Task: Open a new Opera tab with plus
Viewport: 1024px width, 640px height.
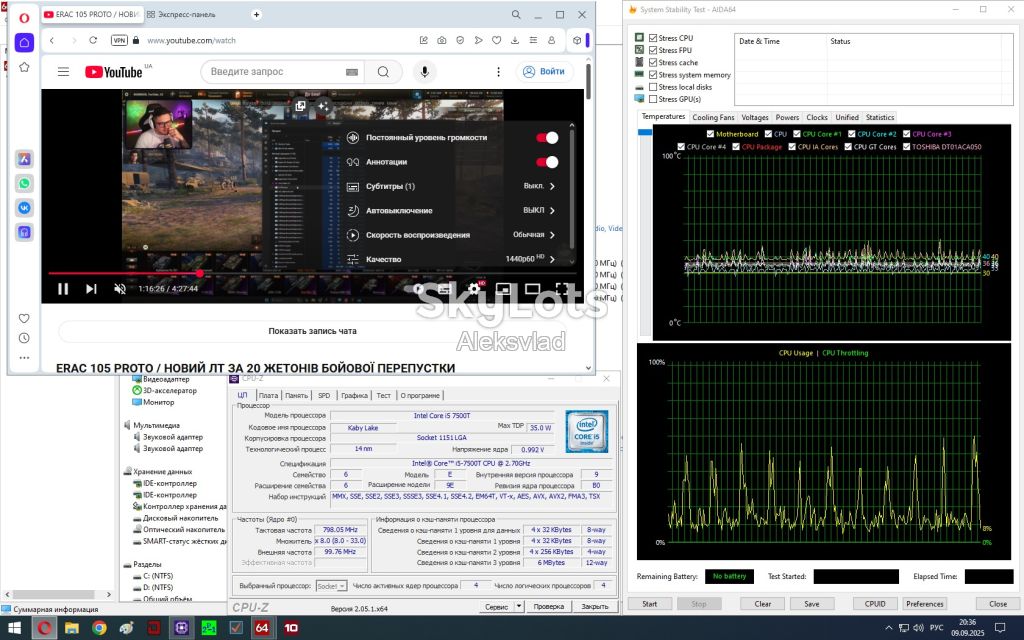Action: point(257,14)
